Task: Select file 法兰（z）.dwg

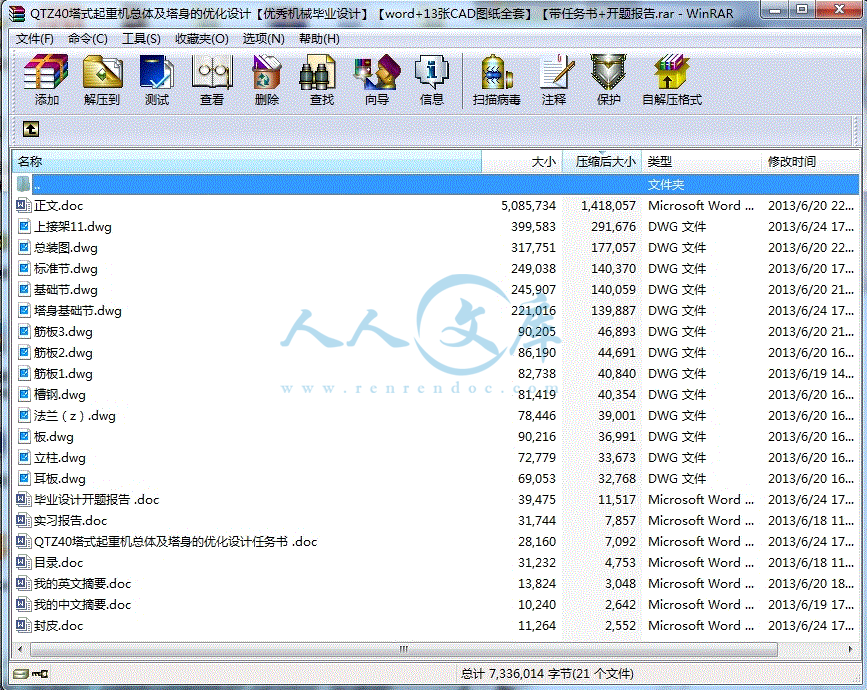Action: 75,416
